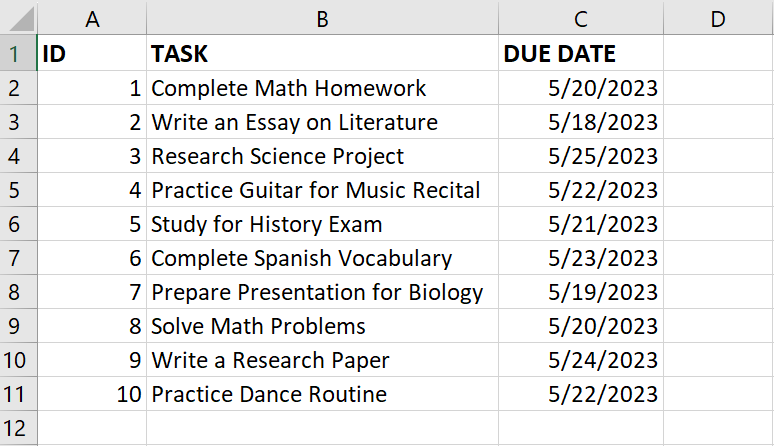Select column A header
The image size is (774, 446).
(x=92, y=18)
